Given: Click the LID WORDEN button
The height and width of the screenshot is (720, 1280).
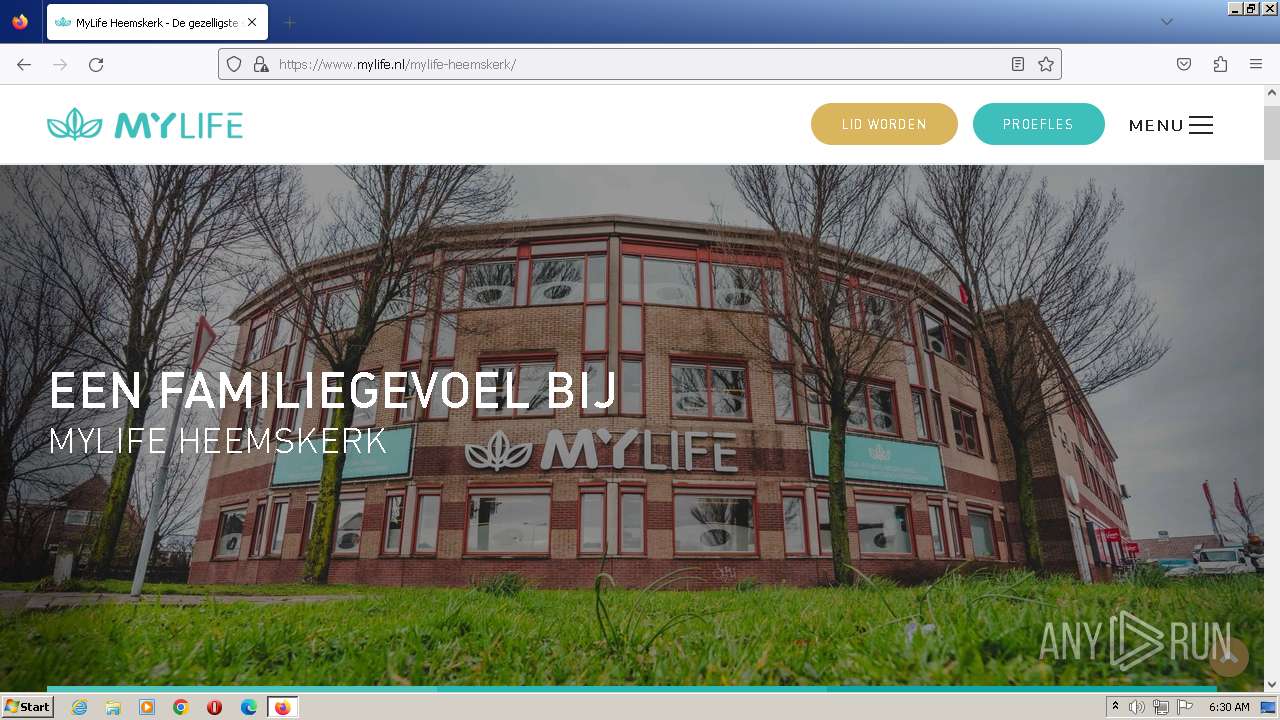Looking at the screenshot, I should (x=884, y=124).
